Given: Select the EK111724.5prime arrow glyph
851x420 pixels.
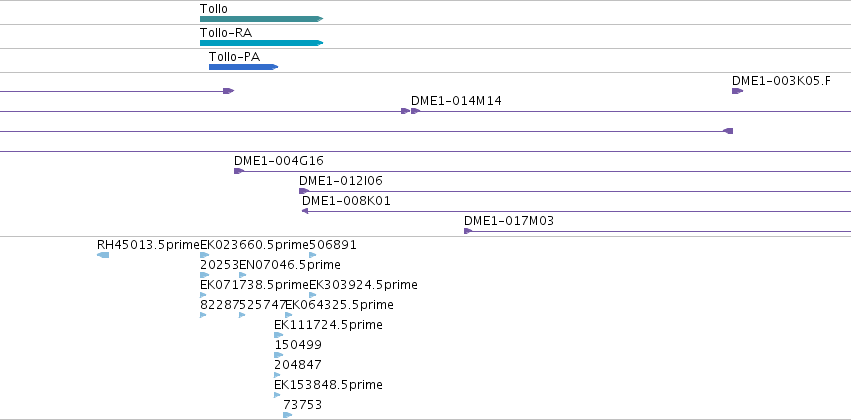Looking at the screenshot, I should coord(279,335).
